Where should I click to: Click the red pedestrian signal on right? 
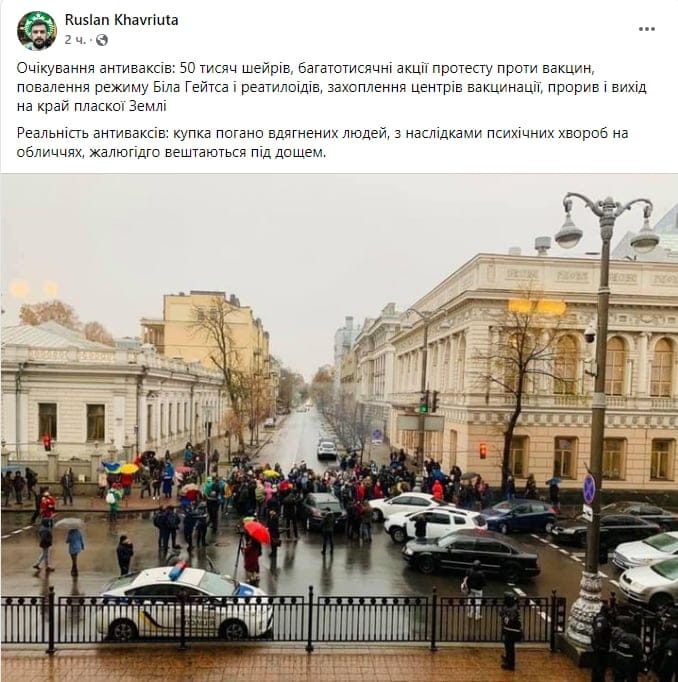click(483, 451)
